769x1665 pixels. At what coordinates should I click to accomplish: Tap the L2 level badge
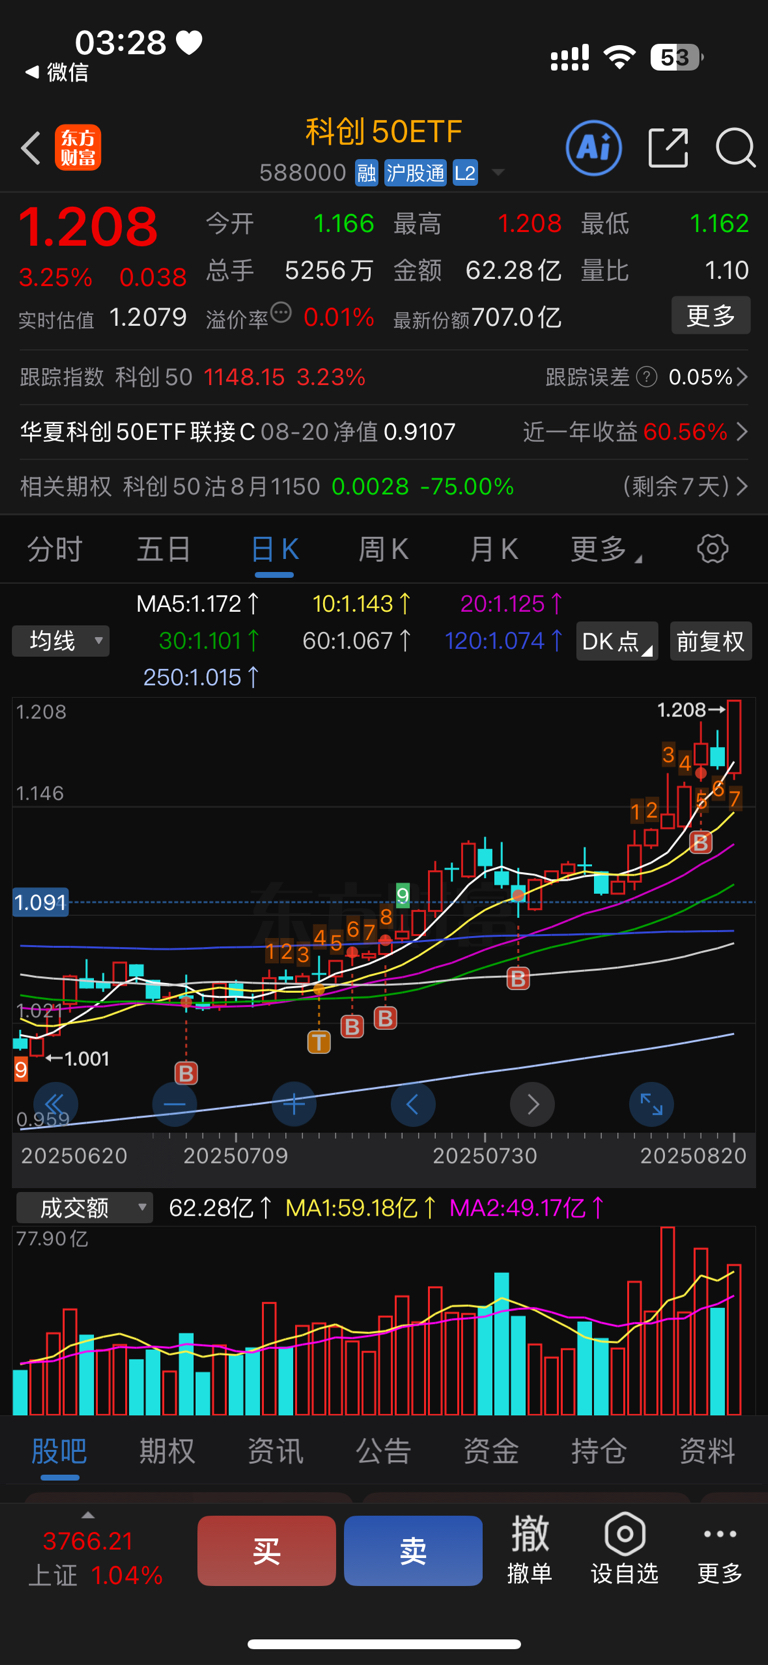[x=465, y=173]
